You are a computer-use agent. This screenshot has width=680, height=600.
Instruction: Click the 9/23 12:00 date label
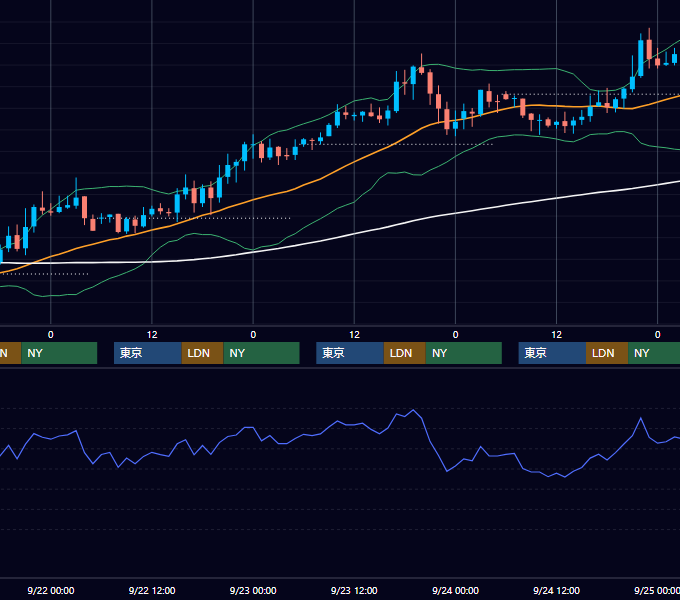[354, 590]
